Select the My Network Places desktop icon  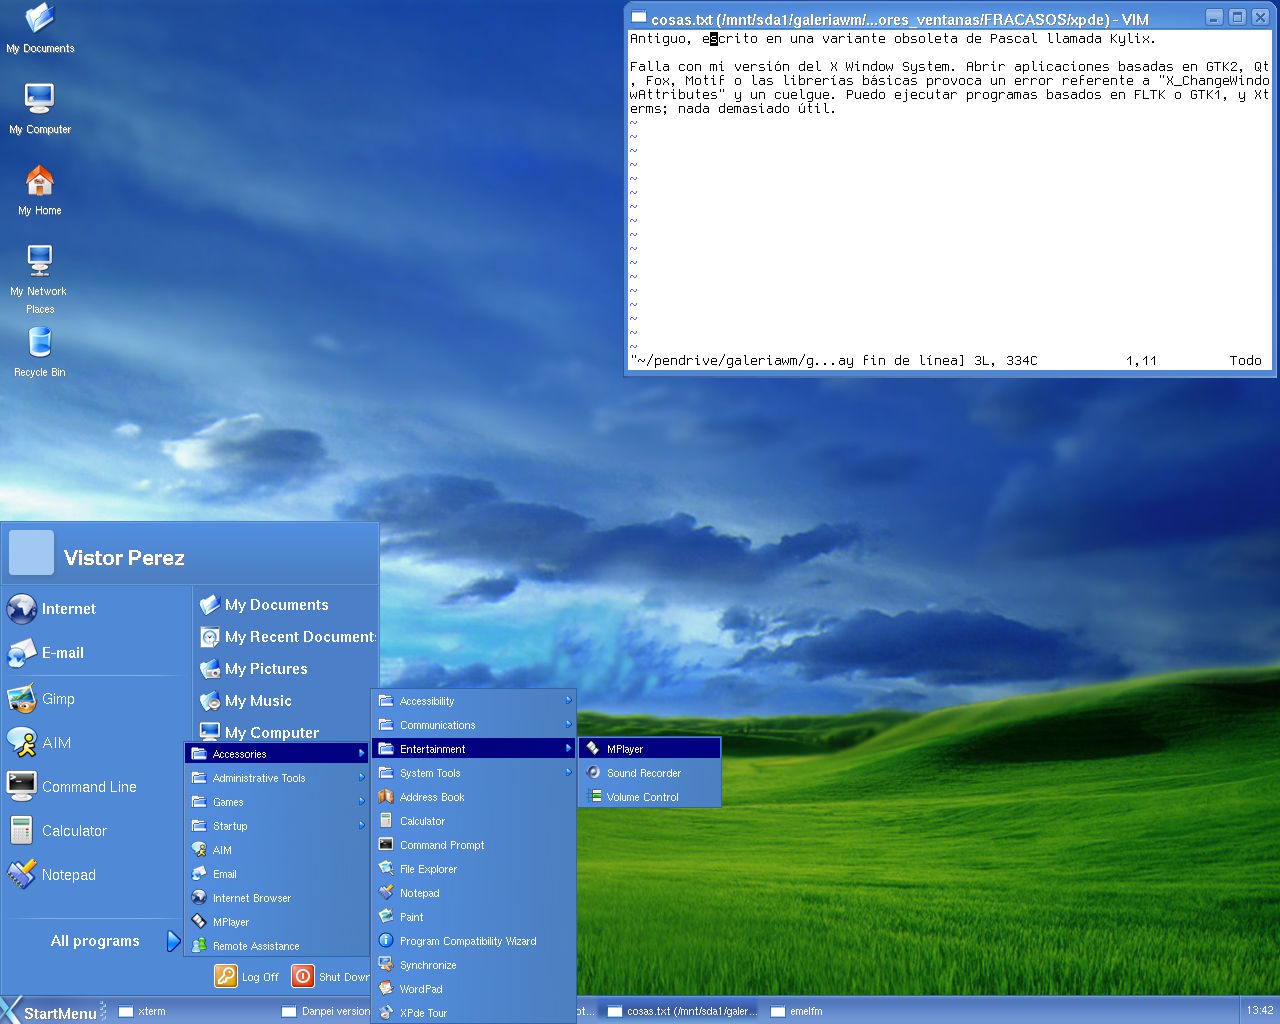(x=39, y=280)
